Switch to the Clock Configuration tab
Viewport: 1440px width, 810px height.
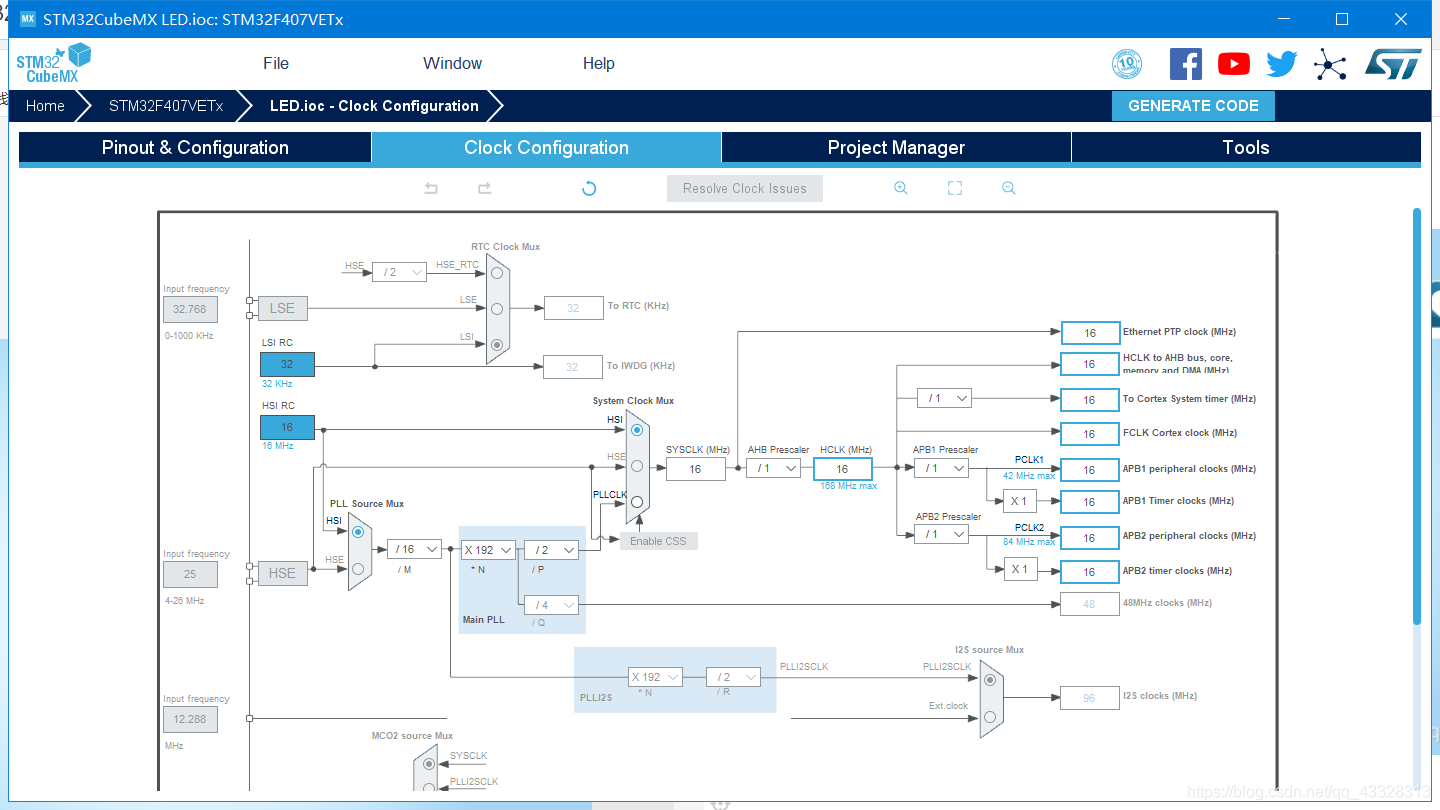click(546, 148)
